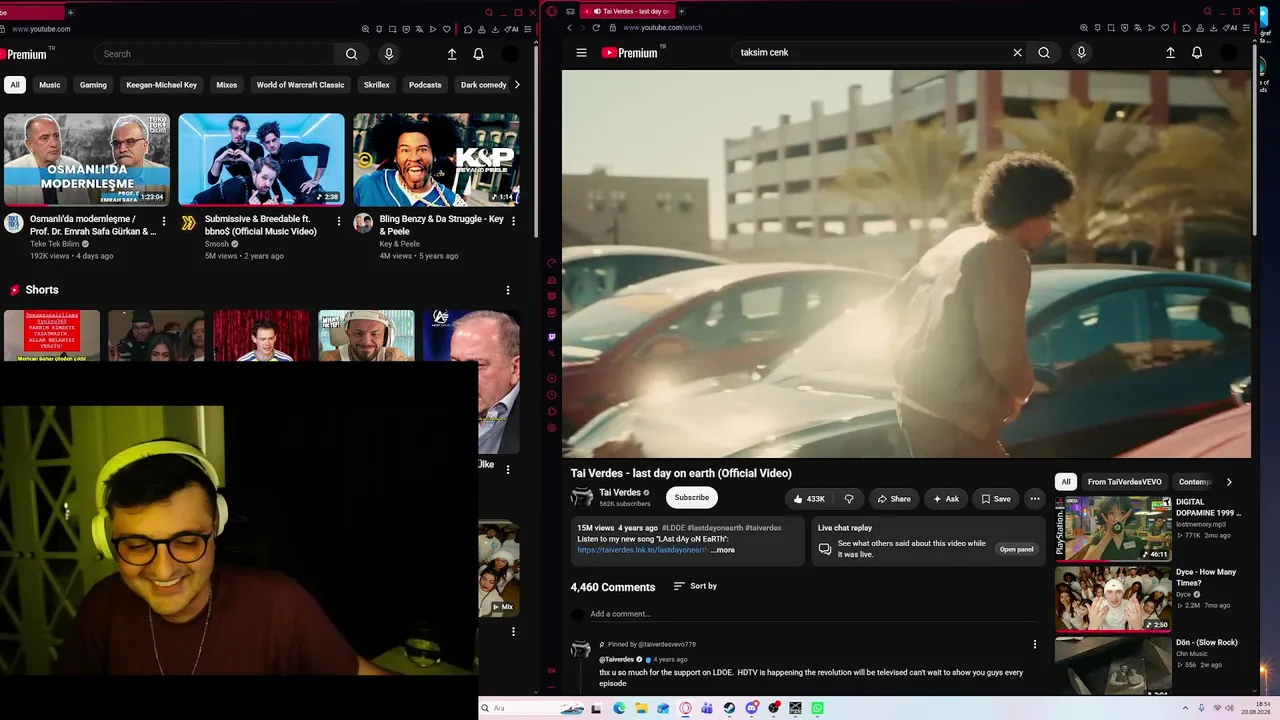Click the search magnifier in the left YouTube window
The width and height of the screenshot is (1280, 720).
(x=351, y=54)
